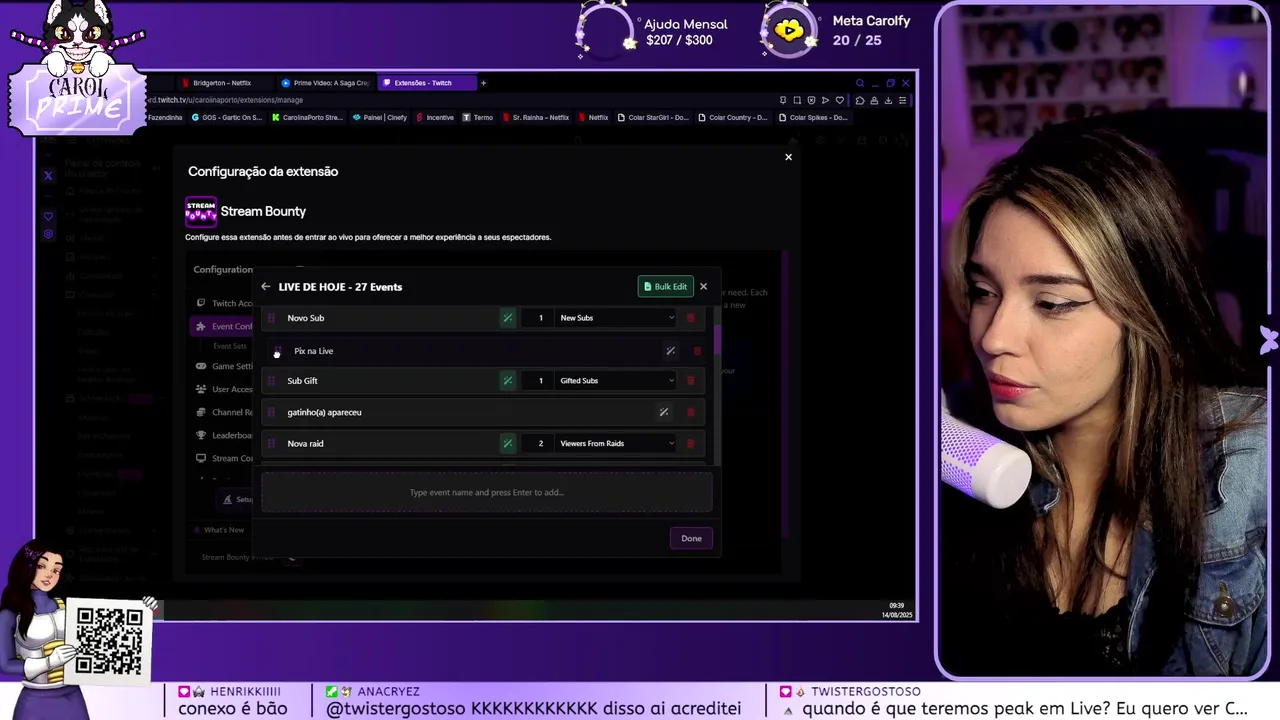The height and width of the screenshot is (720, 1280).
Task: Click the Stream Bounty extension logo
Action: [x=201, y=212]
